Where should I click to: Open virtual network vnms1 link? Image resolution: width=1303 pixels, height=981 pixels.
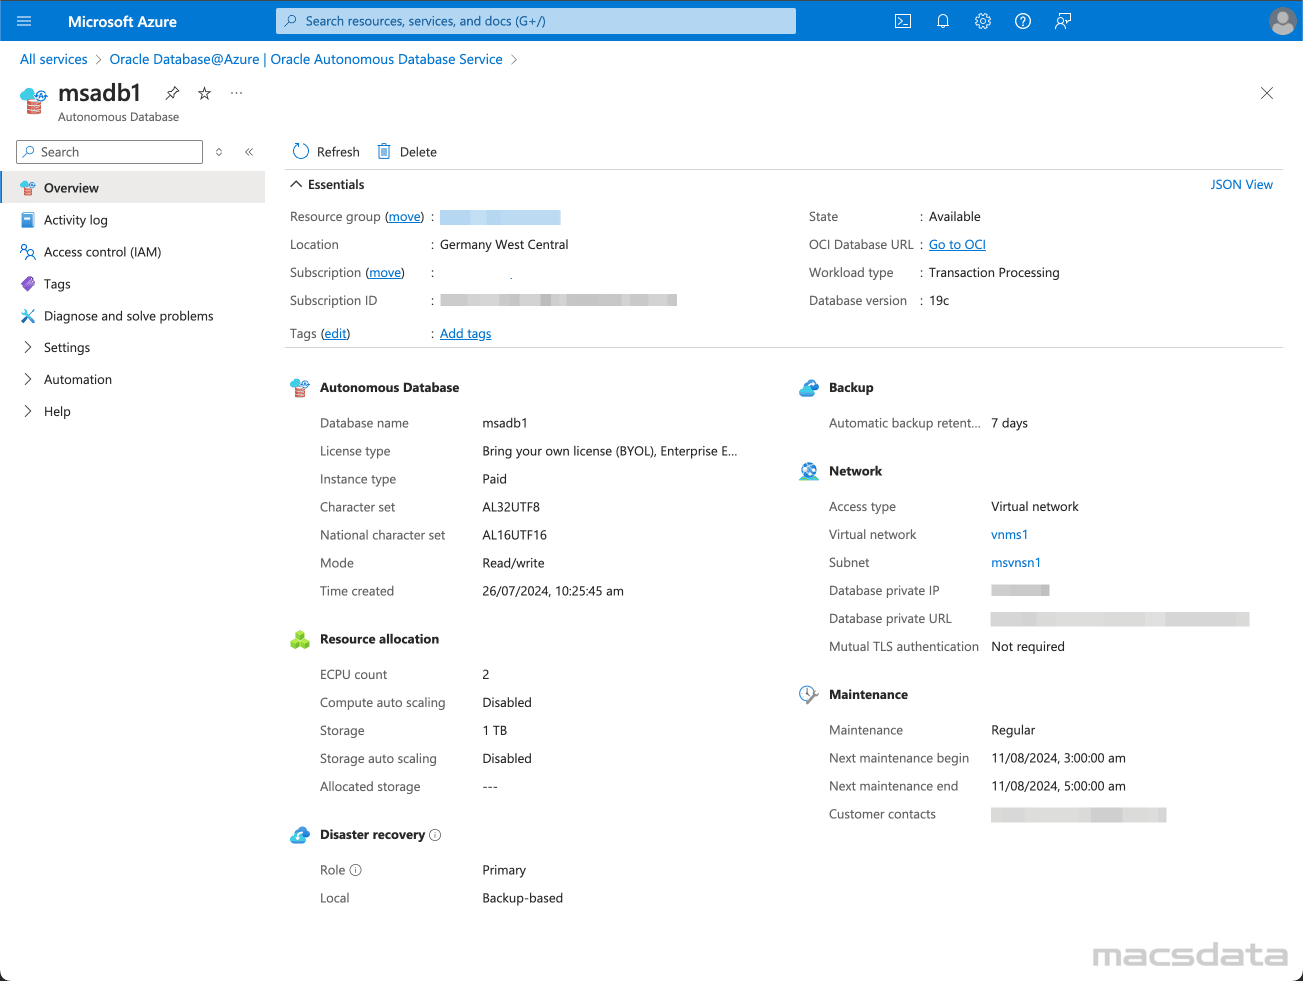(1009, 535)
